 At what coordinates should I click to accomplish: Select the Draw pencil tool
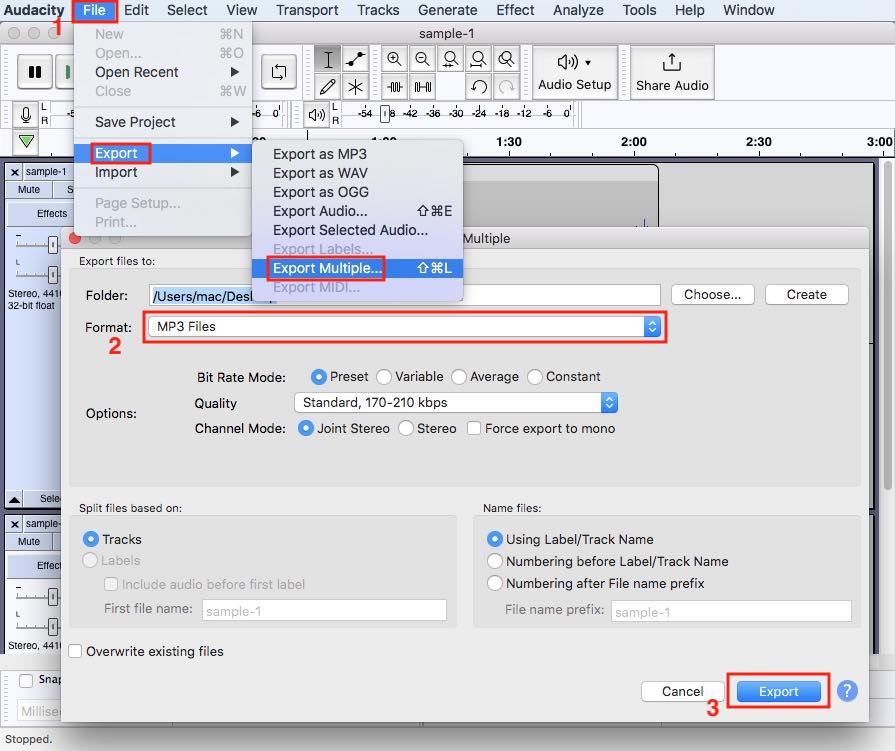(328, 87)
